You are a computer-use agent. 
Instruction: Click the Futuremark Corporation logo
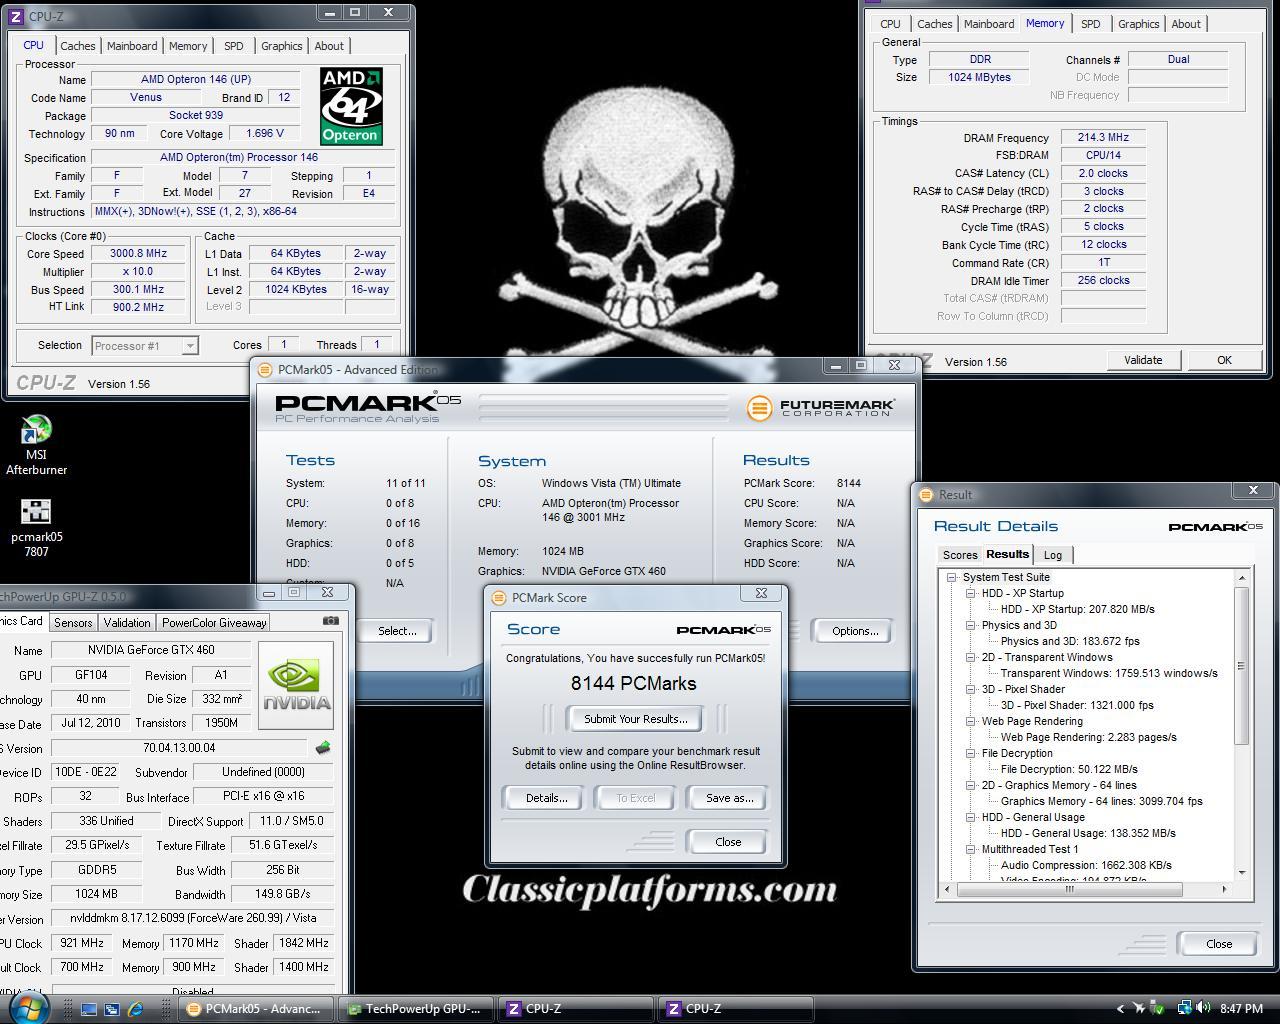pyautogui.click(x=820, y=408)
